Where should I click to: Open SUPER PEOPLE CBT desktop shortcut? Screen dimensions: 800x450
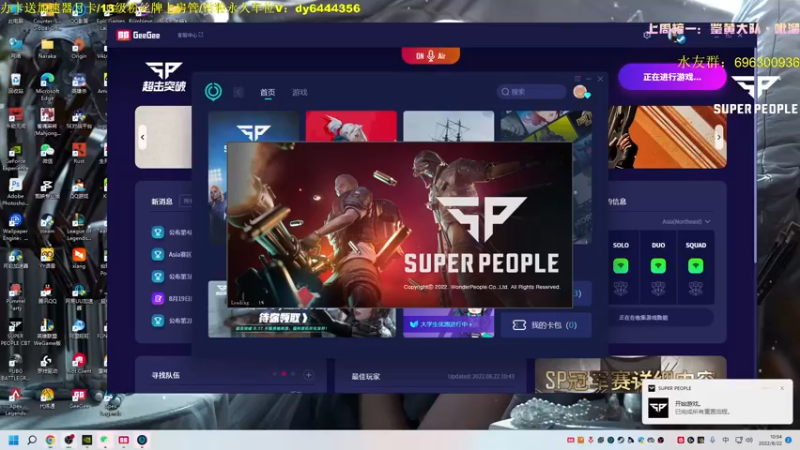15,333
